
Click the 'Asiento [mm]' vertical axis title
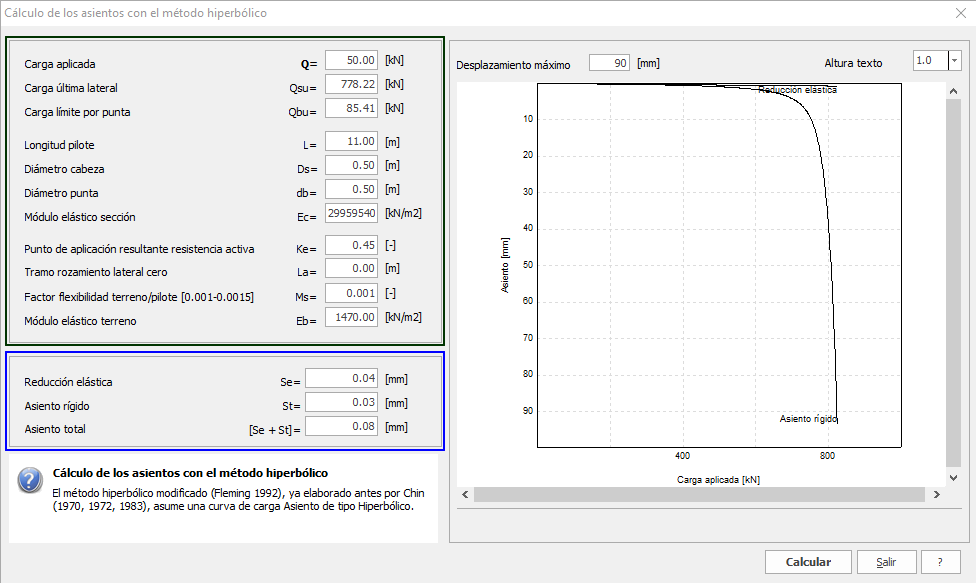tap(505, 265)
